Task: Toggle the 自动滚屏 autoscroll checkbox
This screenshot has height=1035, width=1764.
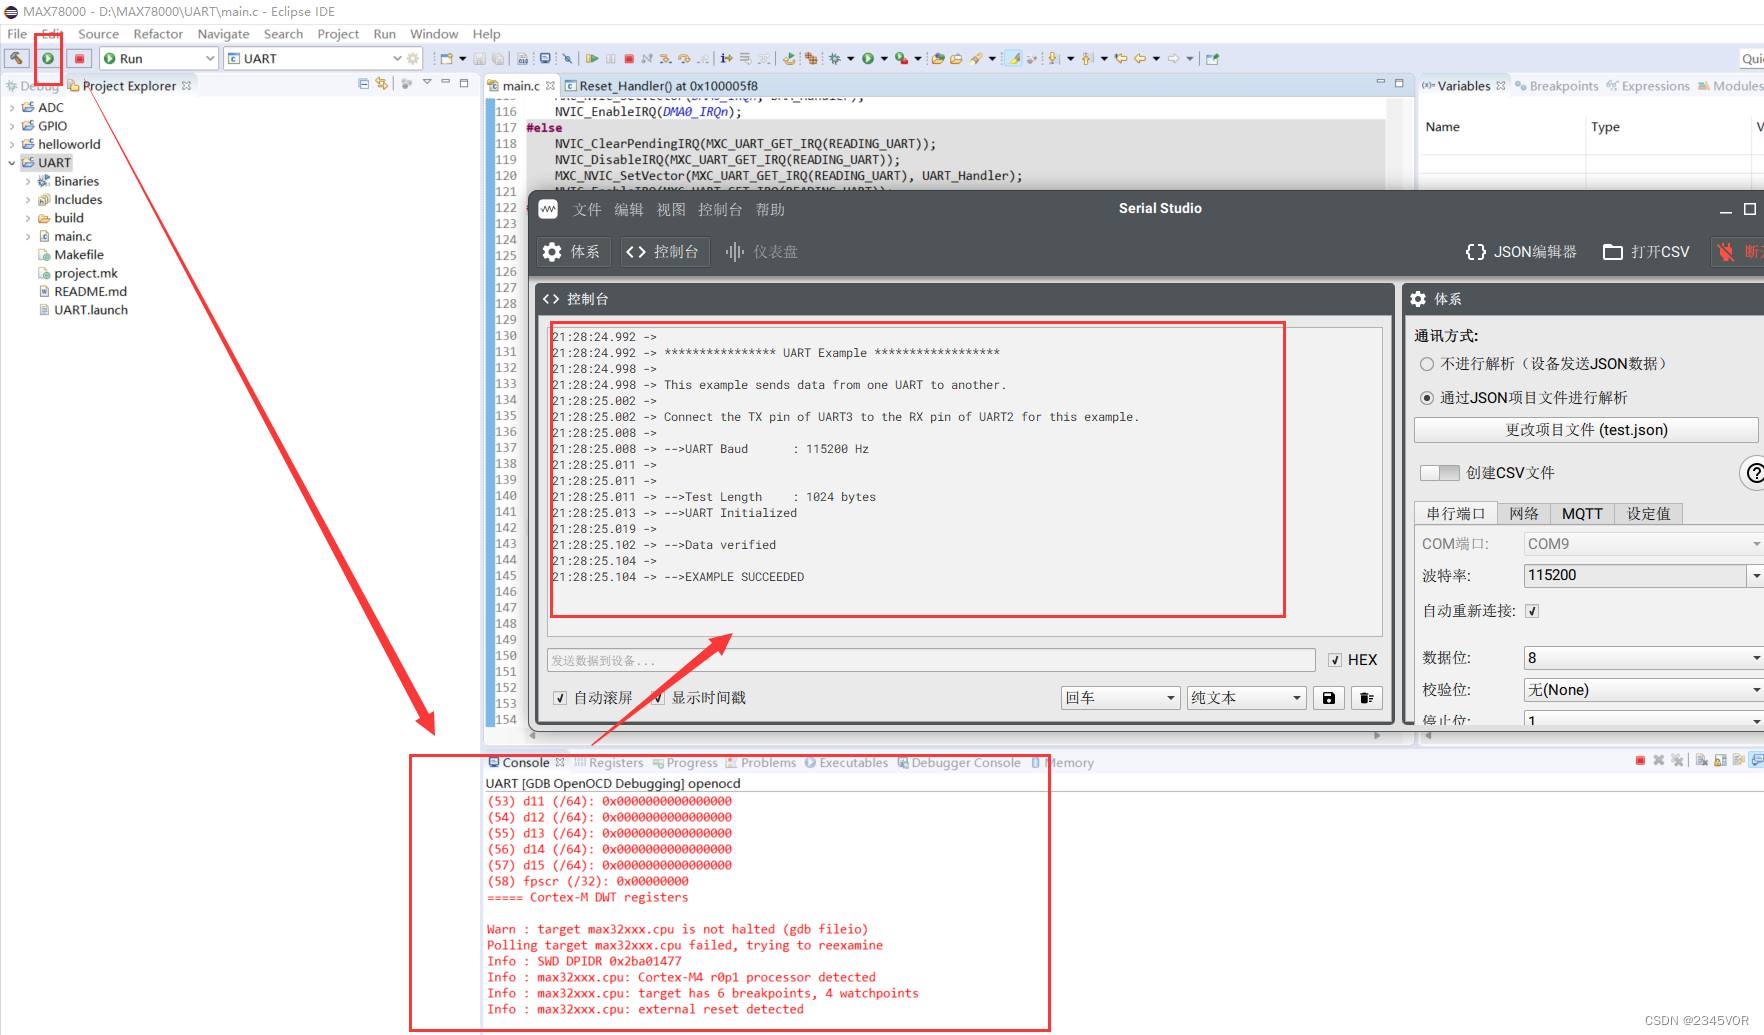Action: [x=560, y=698]
